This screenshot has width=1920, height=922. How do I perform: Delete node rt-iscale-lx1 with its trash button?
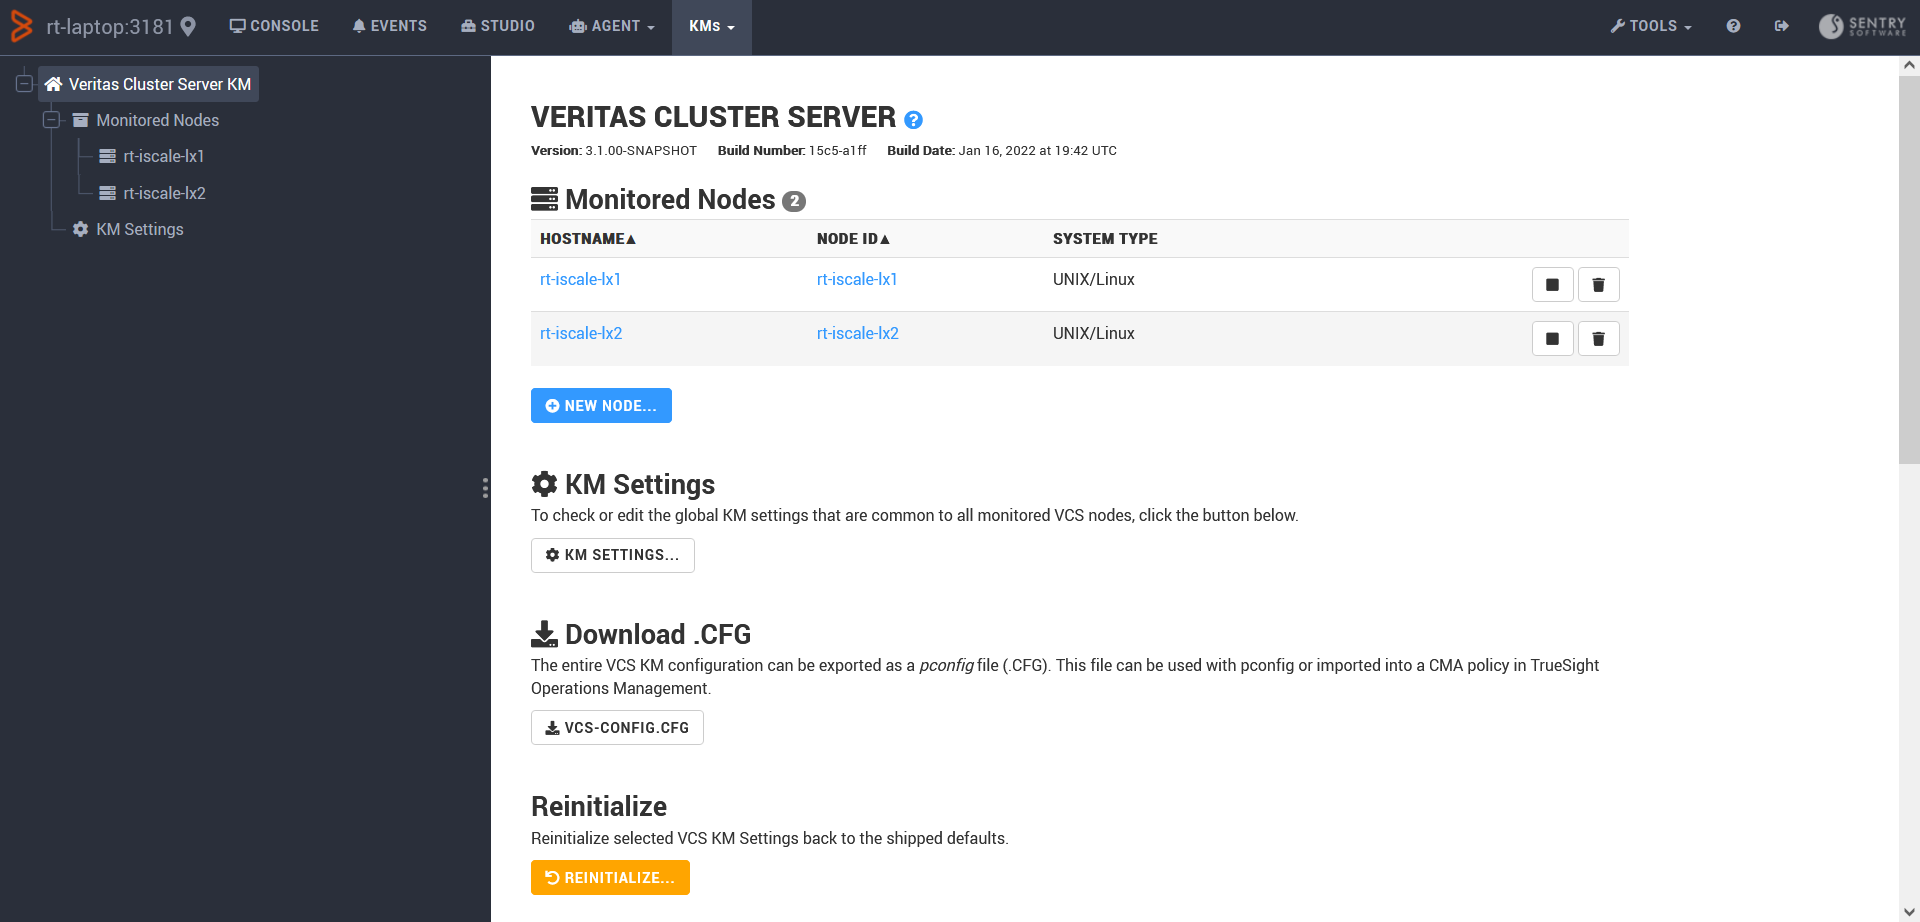pyautogui.click(x=1598, y=284)
